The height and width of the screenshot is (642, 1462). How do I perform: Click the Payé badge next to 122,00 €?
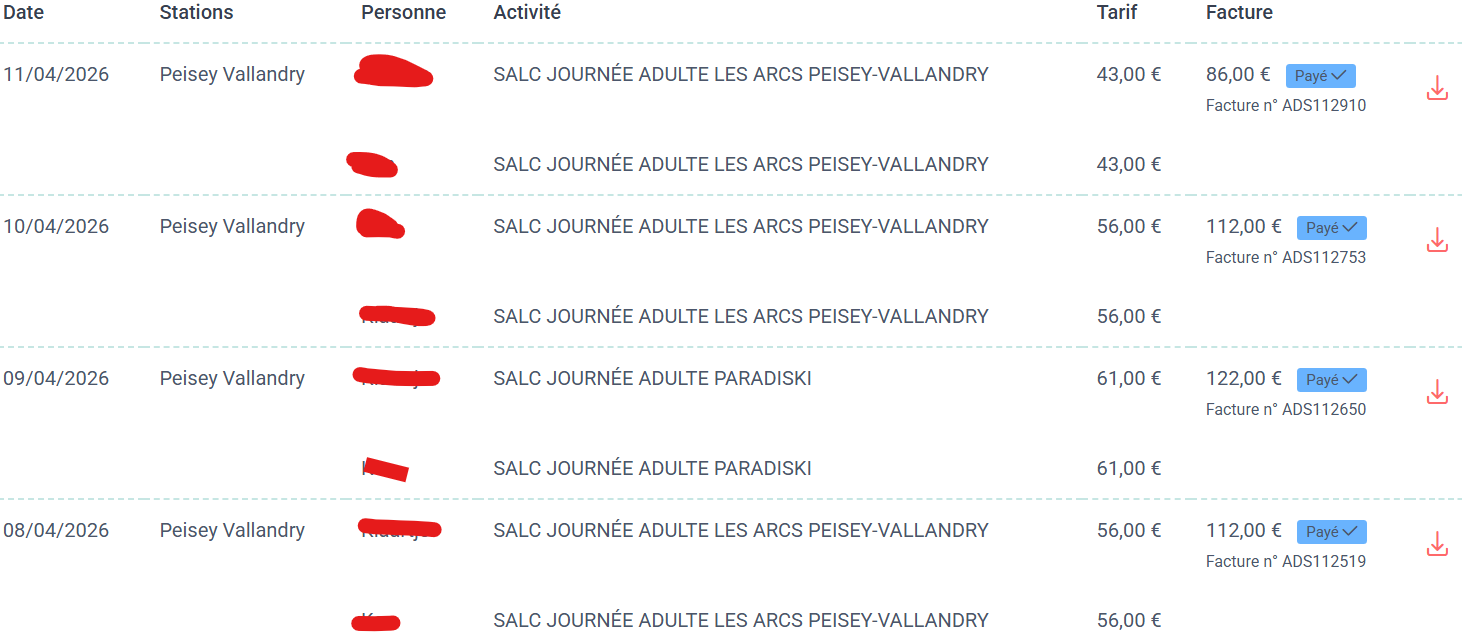1331,380
